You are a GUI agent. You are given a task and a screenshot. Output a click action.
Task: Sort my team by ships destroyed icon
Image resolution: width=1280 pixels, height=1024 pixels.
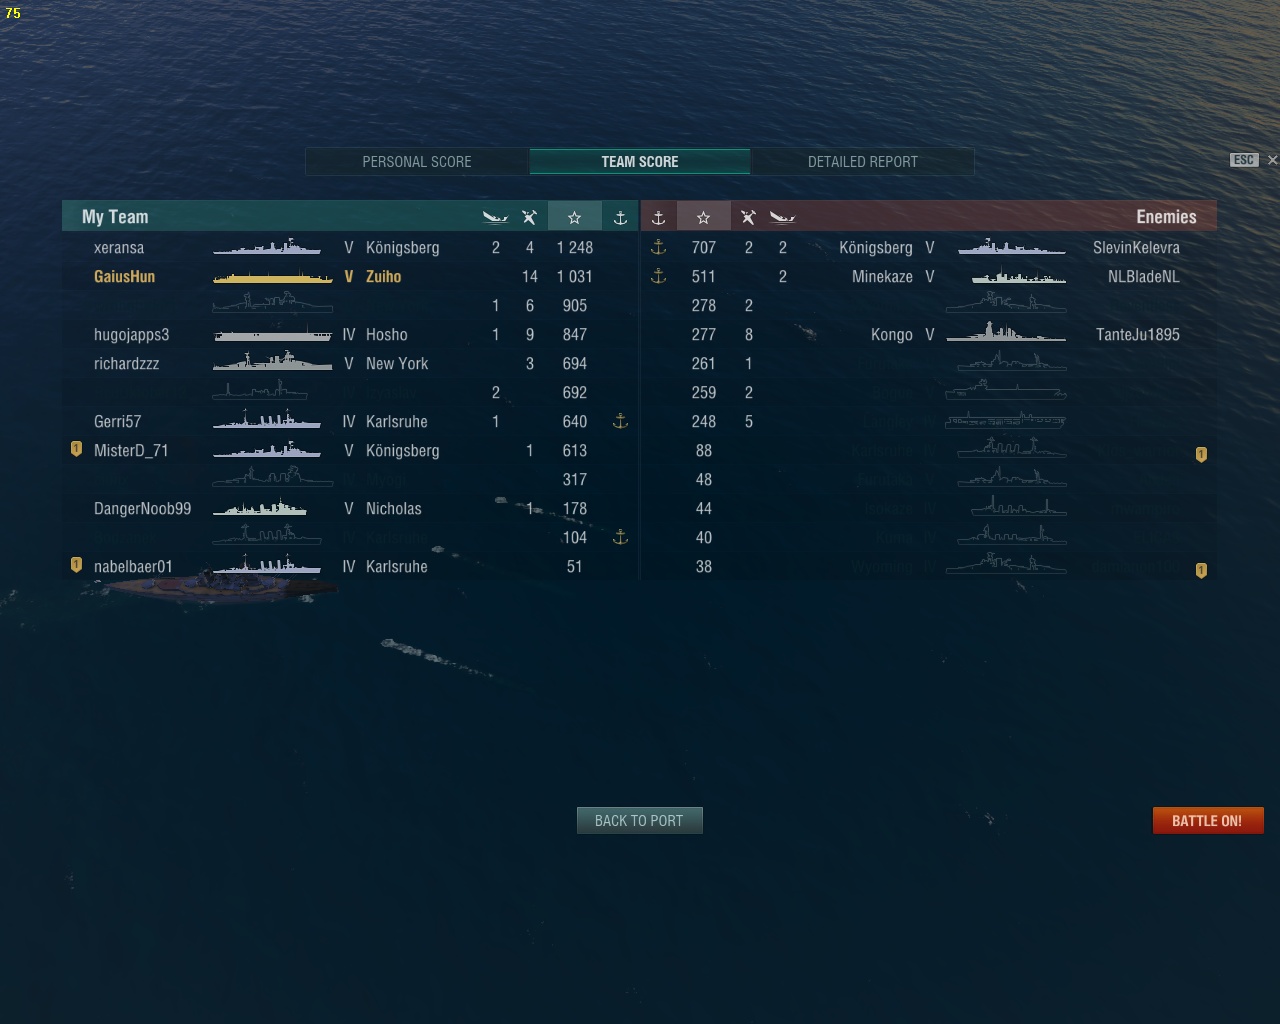pos(529,217)
